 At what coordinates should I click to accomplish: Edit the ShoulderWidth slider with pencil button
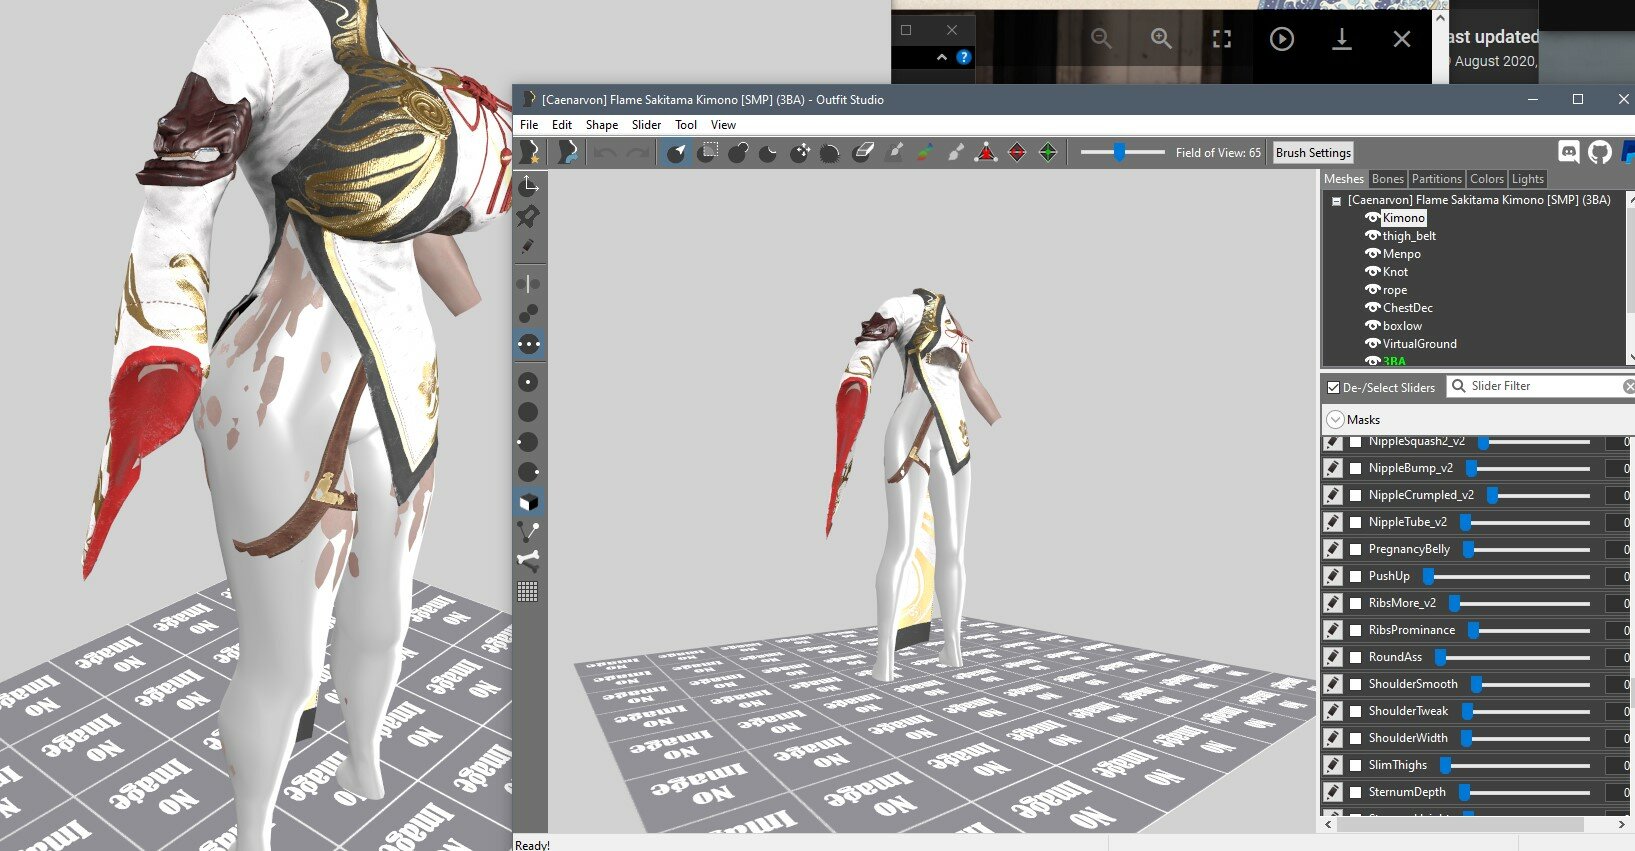coord(1333,738)
